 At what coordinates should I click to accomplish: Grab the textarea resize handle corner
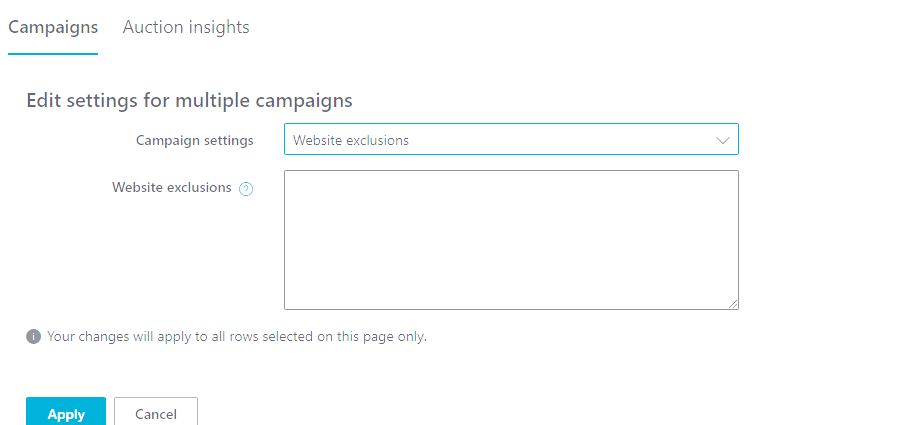(x=733, y=304)
